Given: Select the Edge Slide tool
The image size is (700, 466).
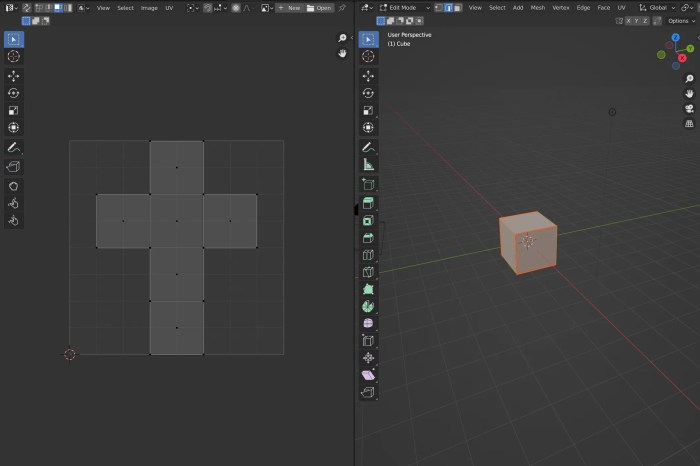Looking at the screenshot, I should tap(368, 341).
